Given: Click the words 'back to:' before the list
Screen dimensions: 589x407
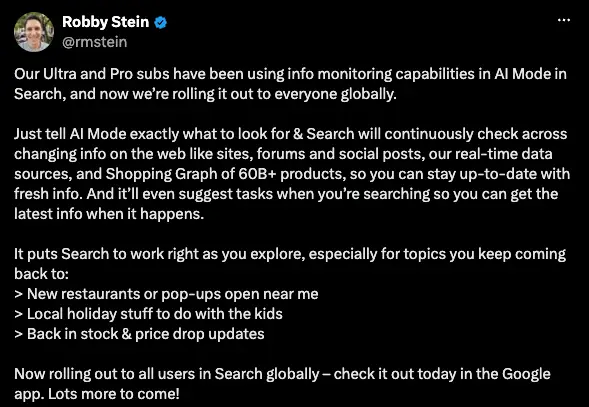Looking at the screenshot, I should coord(41,274).
